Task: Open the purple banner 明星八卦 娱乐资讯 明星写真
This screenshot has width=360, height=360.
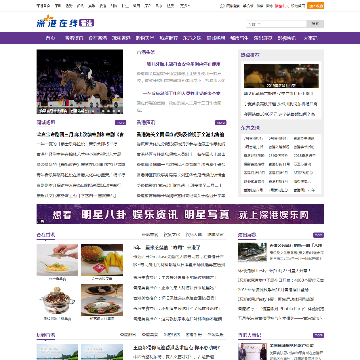Action: [180, 214]
